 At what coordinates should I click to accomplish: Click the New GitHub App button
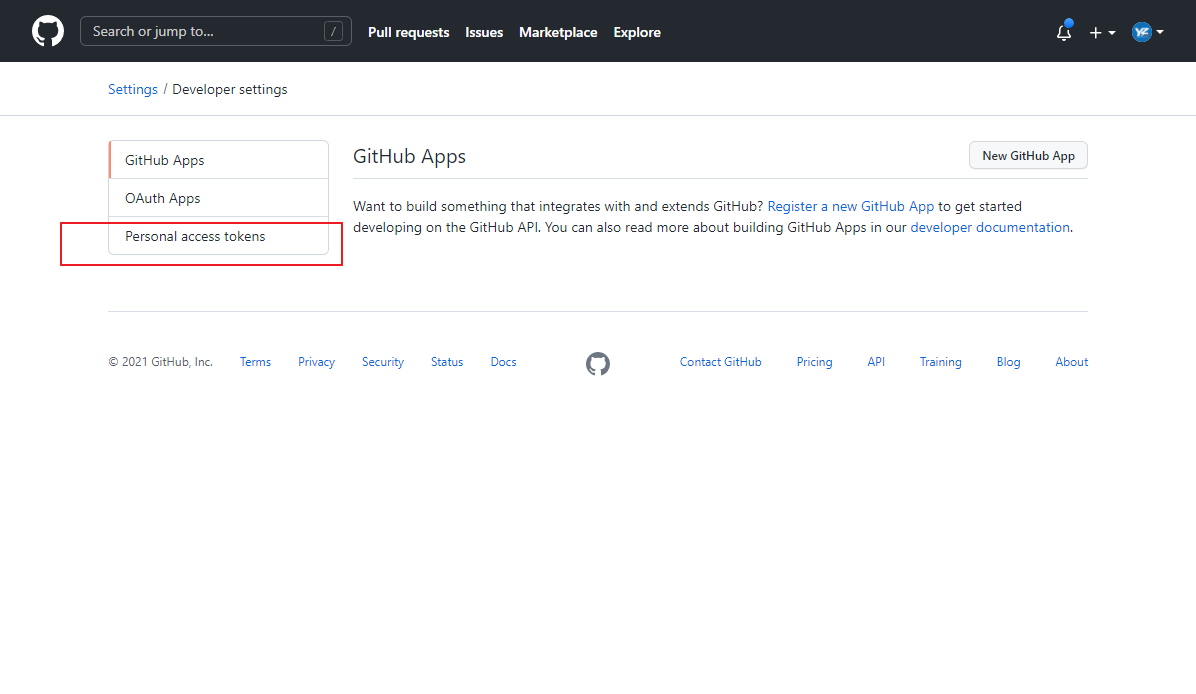click(1028, 156)
